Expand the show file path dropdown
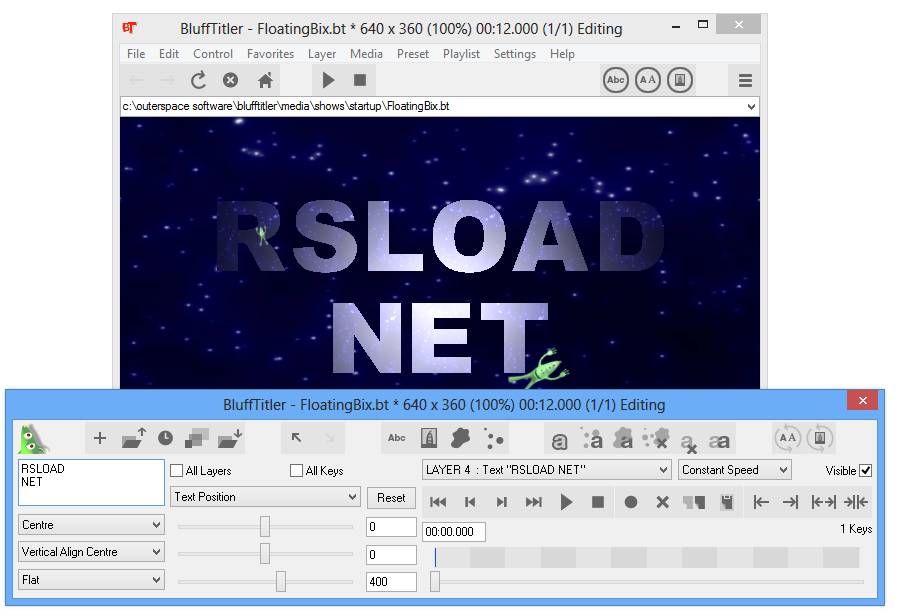 point(750,107)
